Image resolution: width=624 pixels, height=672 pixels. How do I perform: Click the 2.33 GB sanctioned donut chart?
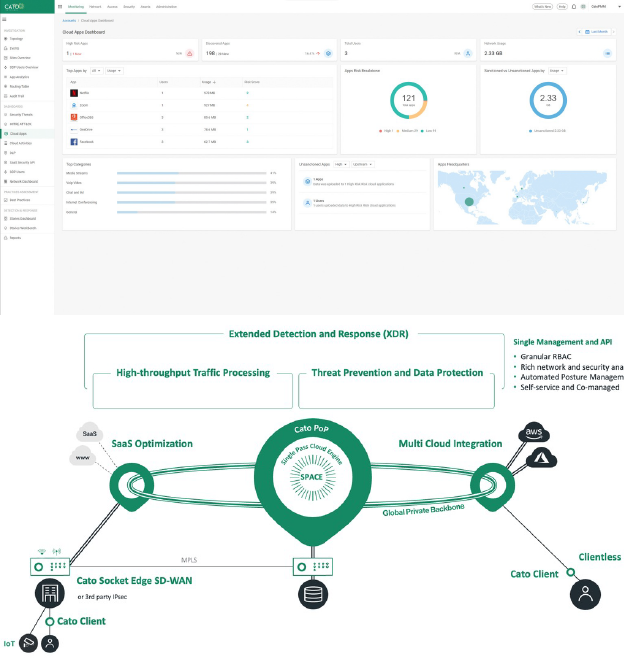pos(548,100)
